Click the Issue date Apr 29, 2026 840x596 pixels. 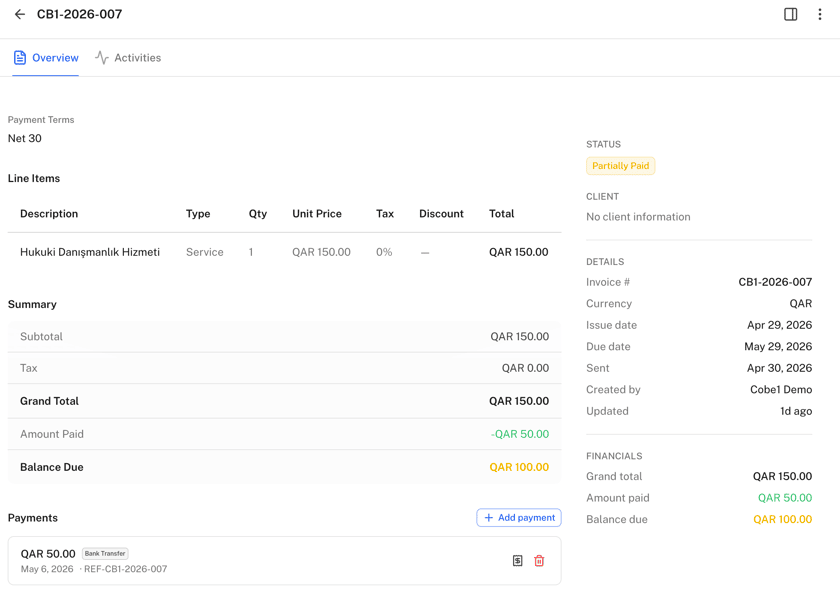click(779, 325)
